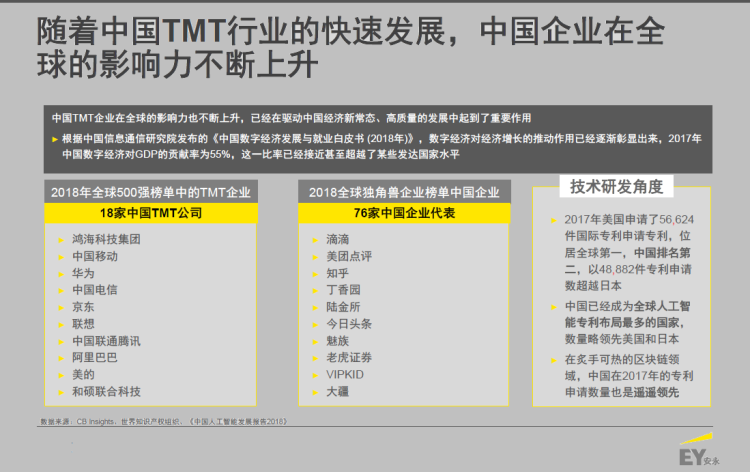750x472 pixels.
Task: Click the EY logo in the corner
Action: (x=698, y=450)
